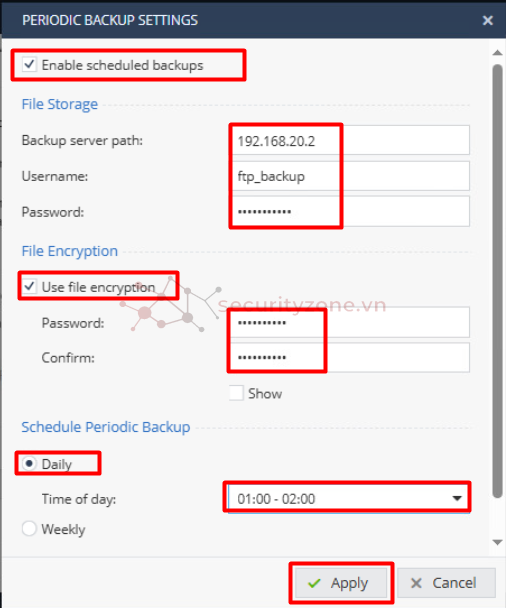
Task: Uncheck Use file encryption
Action: [x=29, y=287]
